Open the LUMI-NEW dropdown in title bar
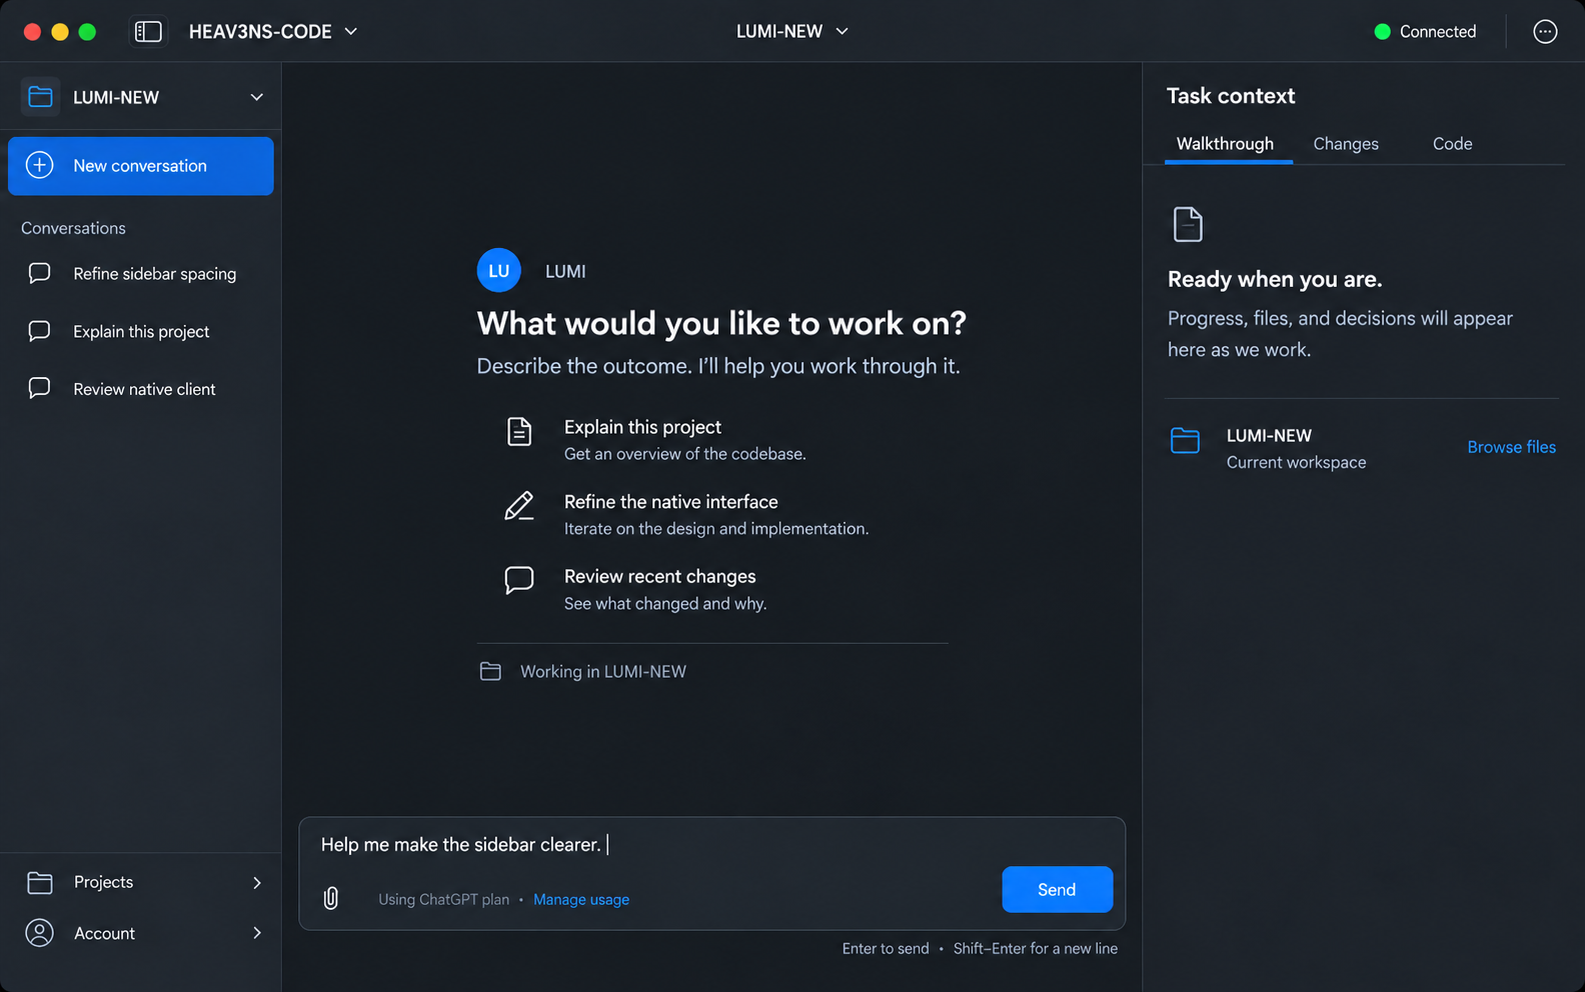Image resolution: width=1585 pixels, height=992 pixels. coord(792,32)
